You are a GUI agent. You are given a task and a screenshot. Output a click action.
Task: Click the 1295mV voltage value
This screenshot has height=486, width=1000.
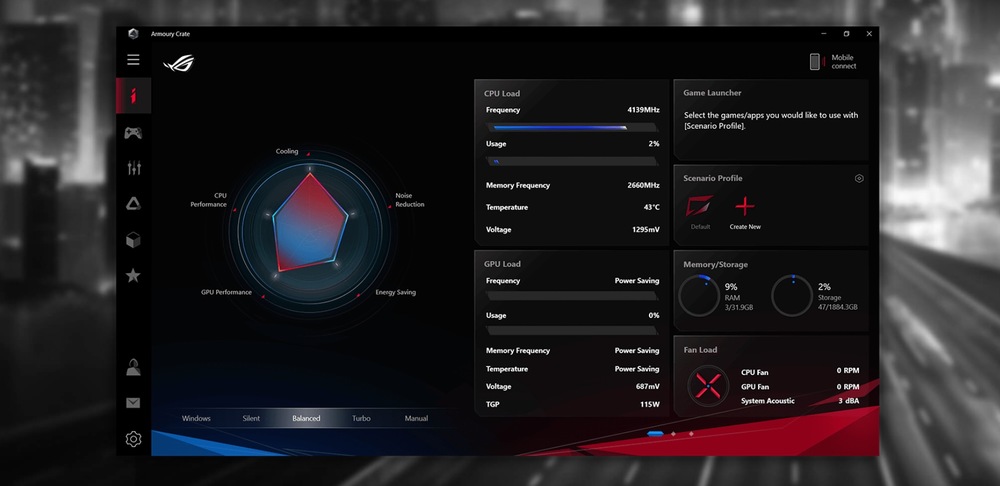pos(645,230)
